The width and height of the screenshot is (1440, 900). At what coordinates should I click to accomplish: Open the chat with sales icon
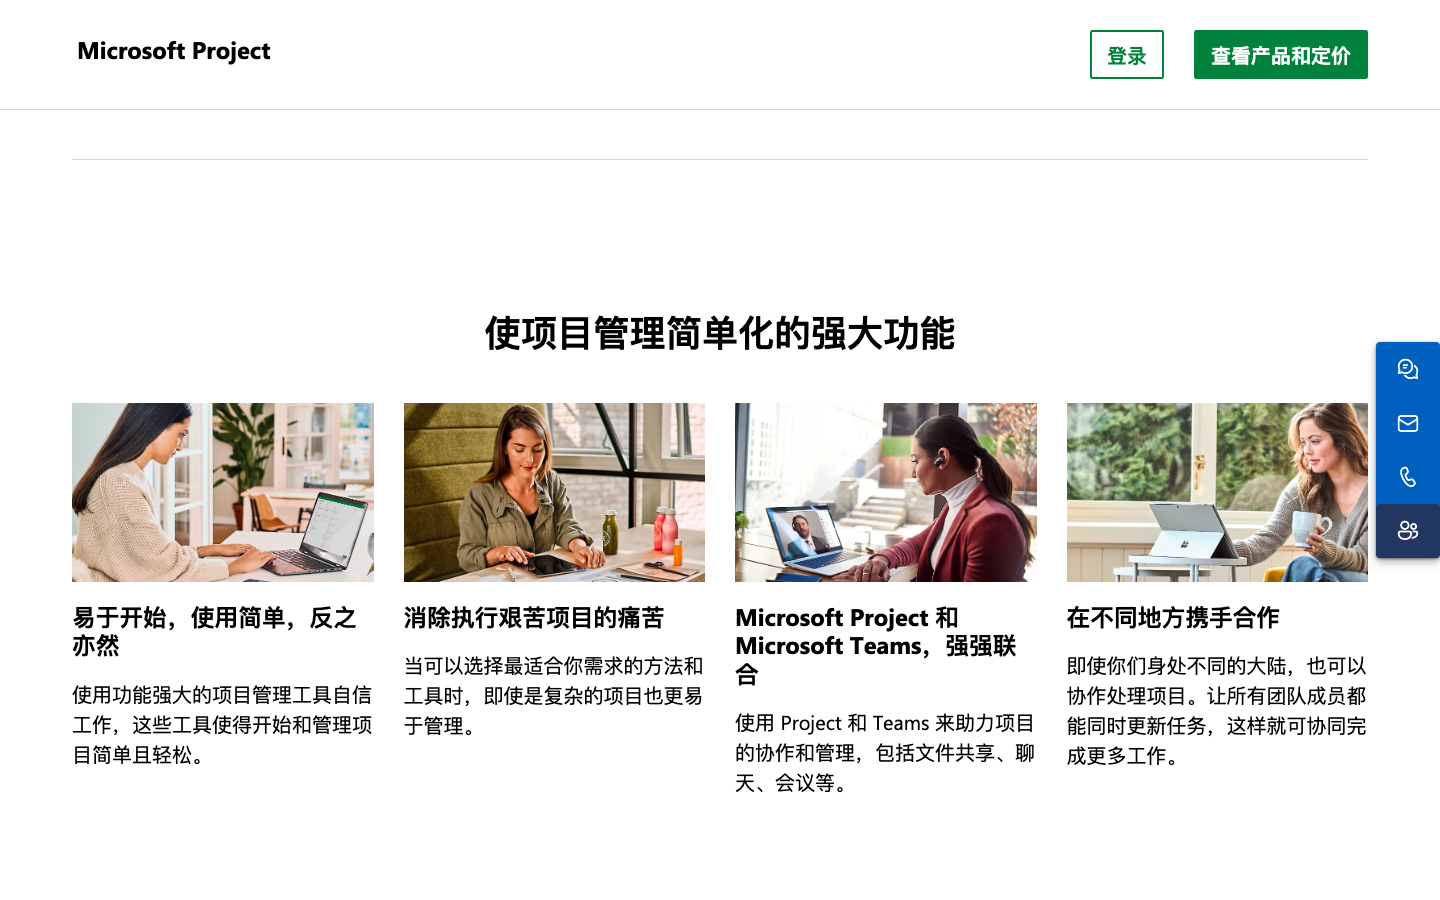click(x=1407, y=369)
